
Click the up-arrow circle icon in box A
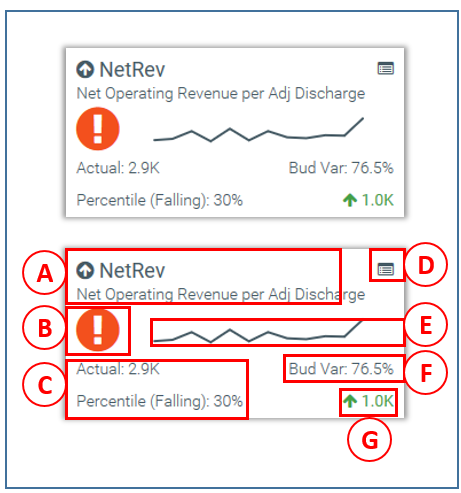85,270
